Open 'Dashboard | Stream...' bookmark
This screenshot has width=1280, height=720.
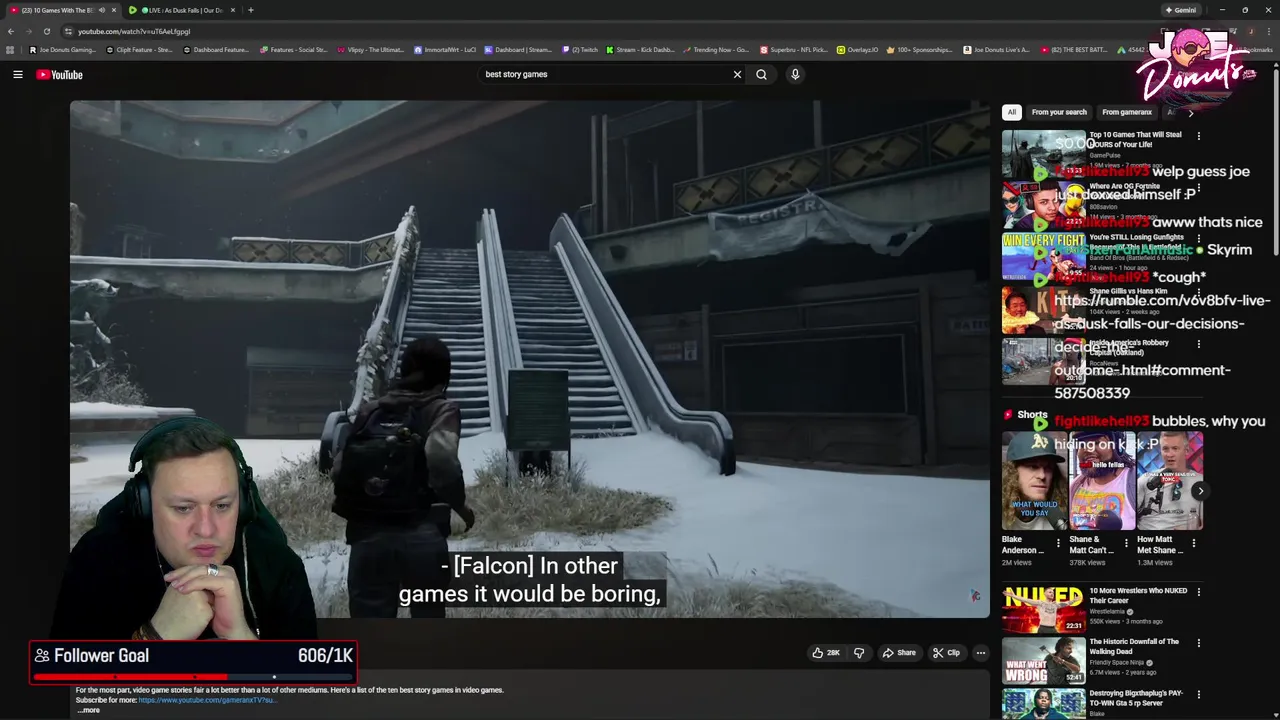tap(519, 49)
